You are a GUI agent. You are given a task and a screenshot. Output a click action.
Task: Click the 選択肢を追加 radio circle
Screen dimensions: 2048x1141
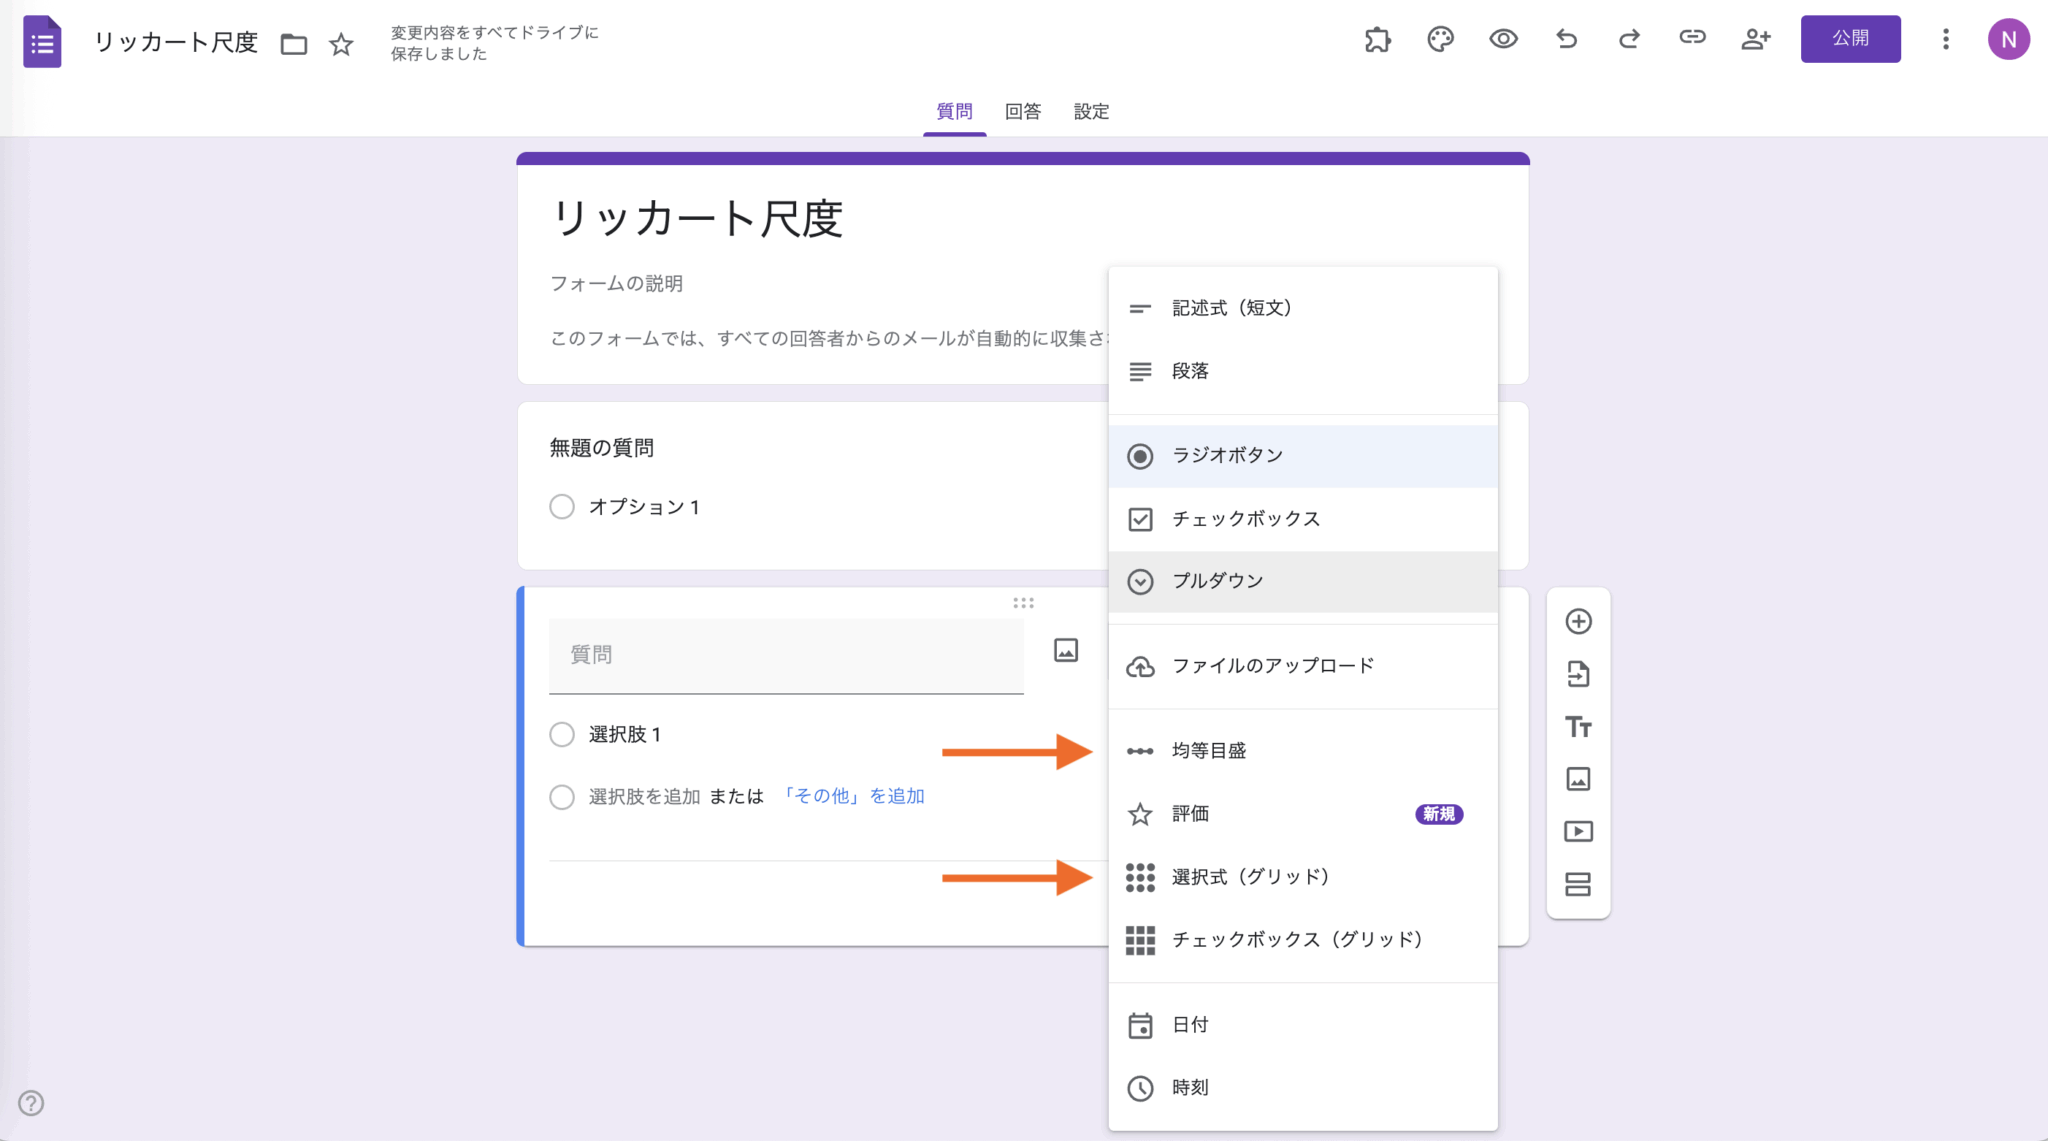click(561, 797)
